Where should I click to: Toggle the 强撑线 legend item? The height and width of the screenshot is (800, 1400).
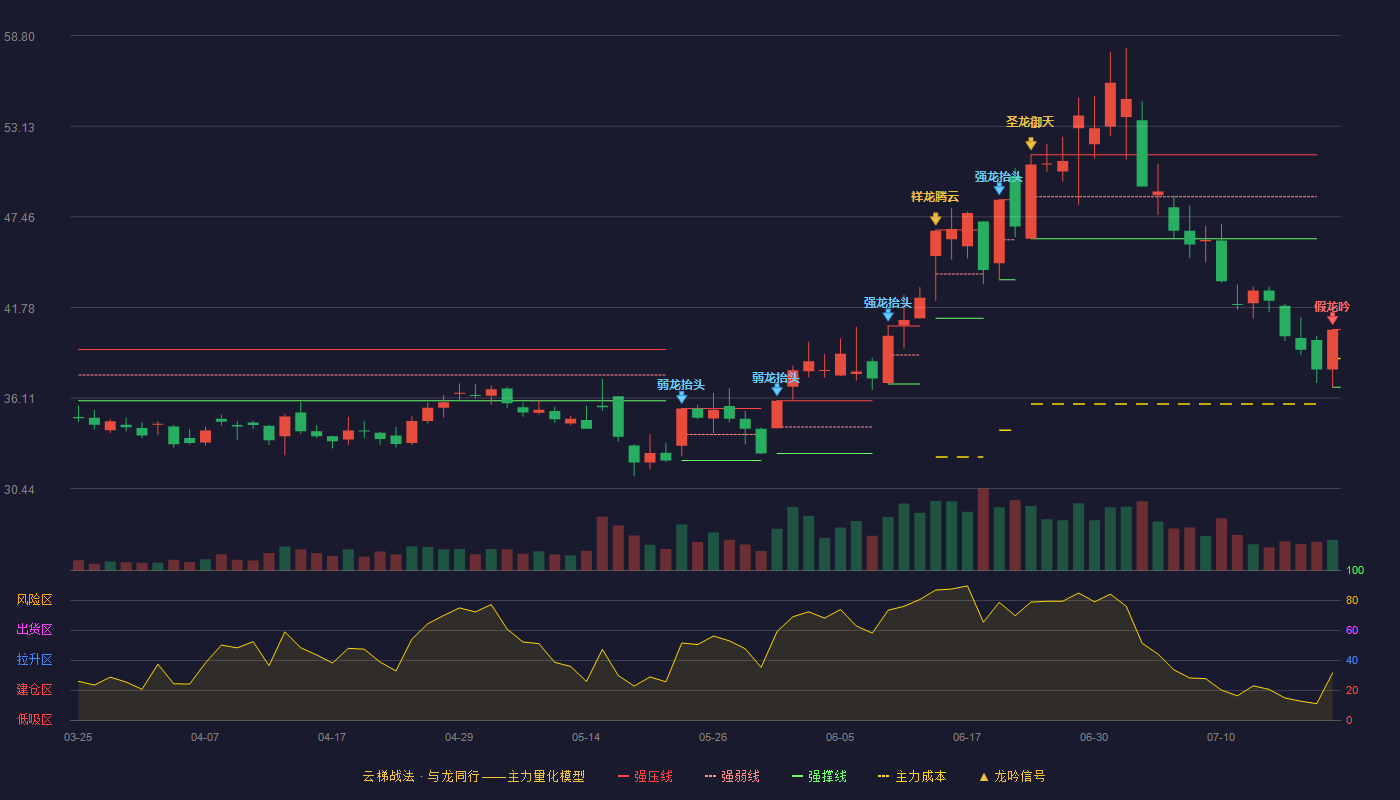point(819,776)
